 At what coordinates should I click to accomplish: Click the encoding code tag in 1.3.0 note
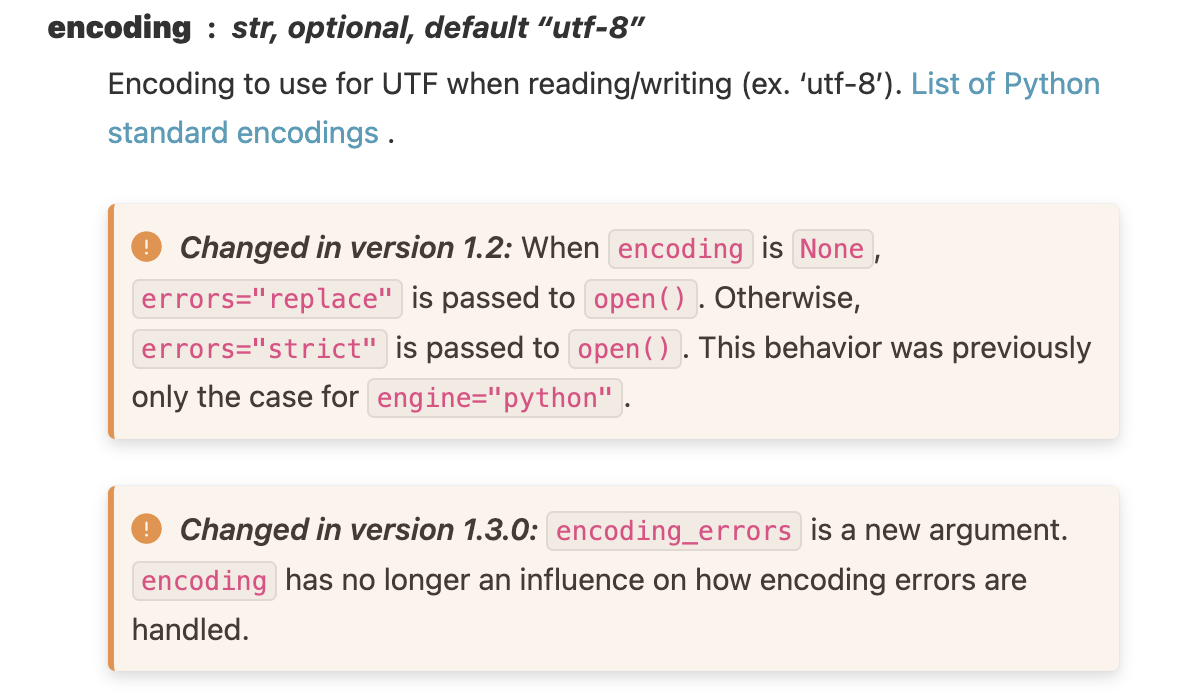(204, 581)
